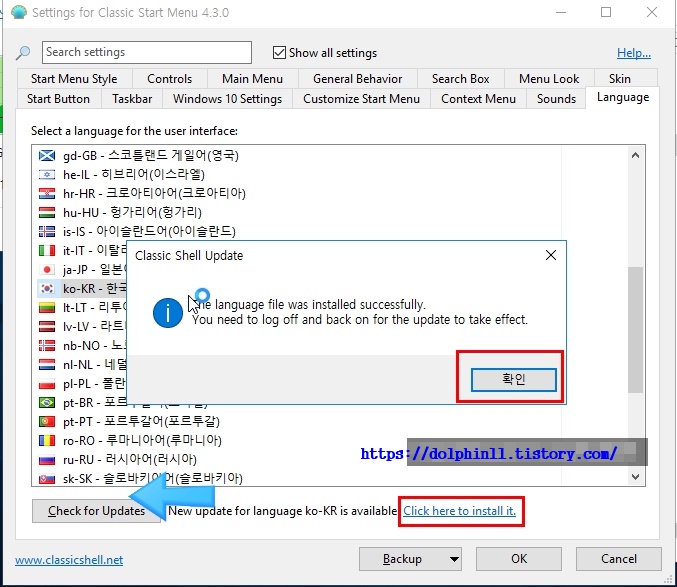Open the Start Button tab
The image size is (677, 587).
(58, 99)
